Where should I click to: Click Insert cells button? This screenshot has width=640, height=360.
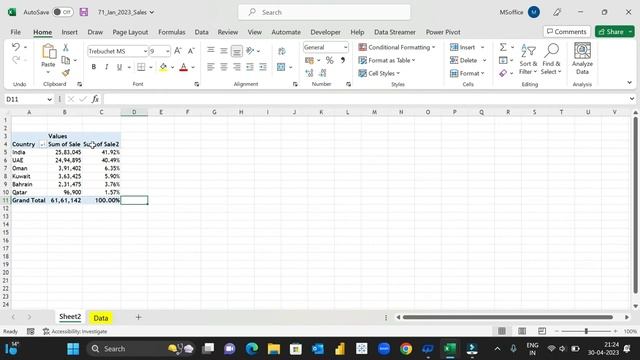click(463, 47)
